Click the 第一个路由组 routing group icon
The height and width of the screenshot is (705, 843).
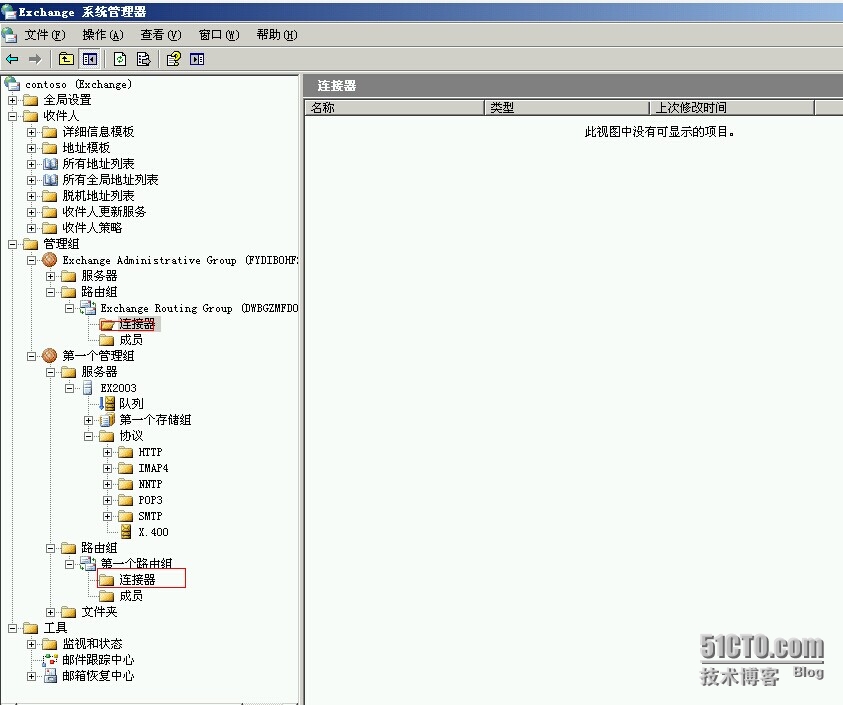click(x=88, y=564)
